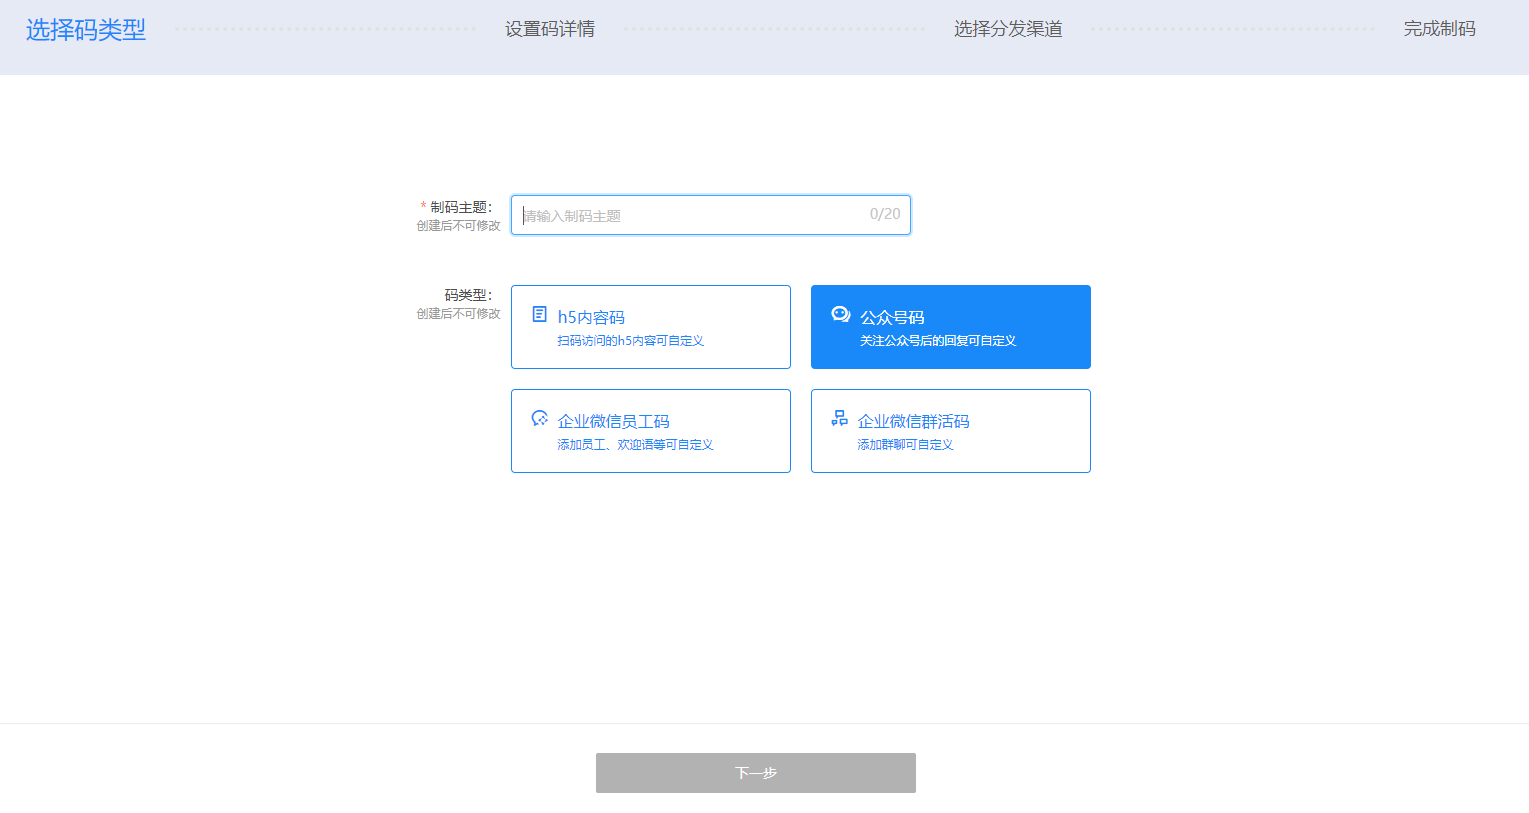Go to 选择分发渠道 step
The width and height of the screenshot is (1529, 813).
tap(1008, 29)
